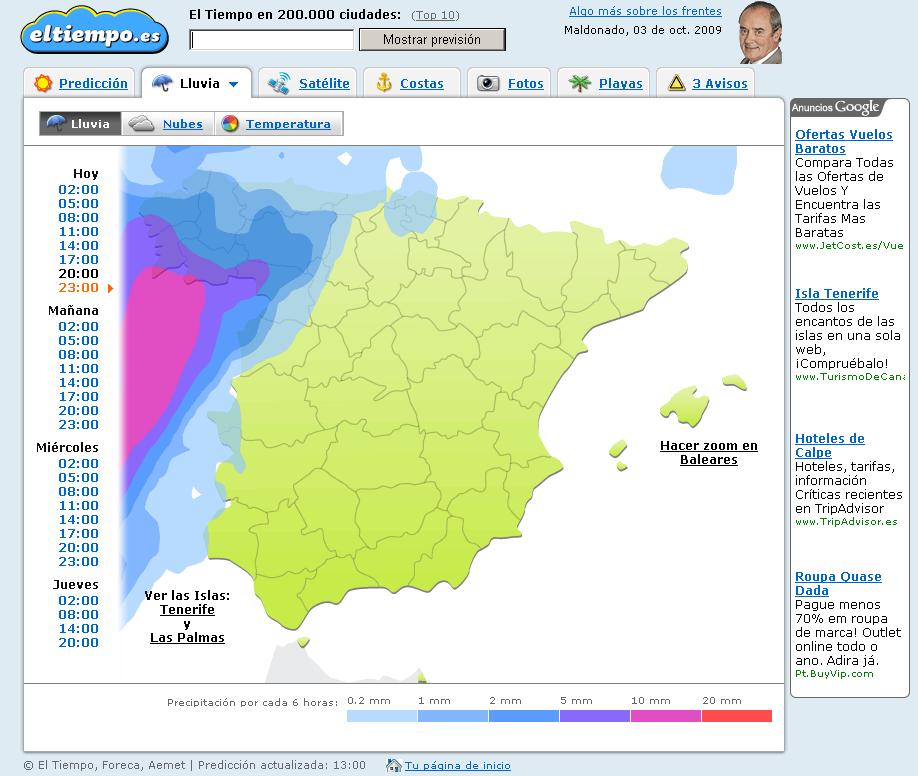Image resolution: width=918 pixels, height=776 pixels.
Task: Open Hoteles de Calpe ad link
Action: pos(830,445)
